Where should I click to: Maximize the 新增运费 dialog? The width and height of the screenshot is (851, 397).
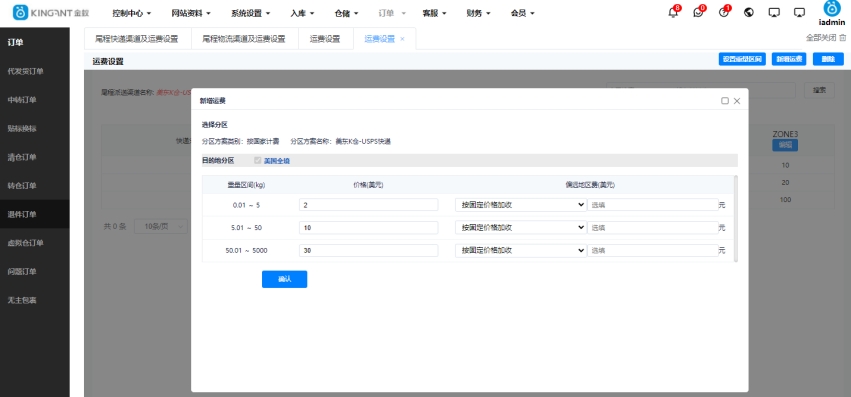pos(725,101)
